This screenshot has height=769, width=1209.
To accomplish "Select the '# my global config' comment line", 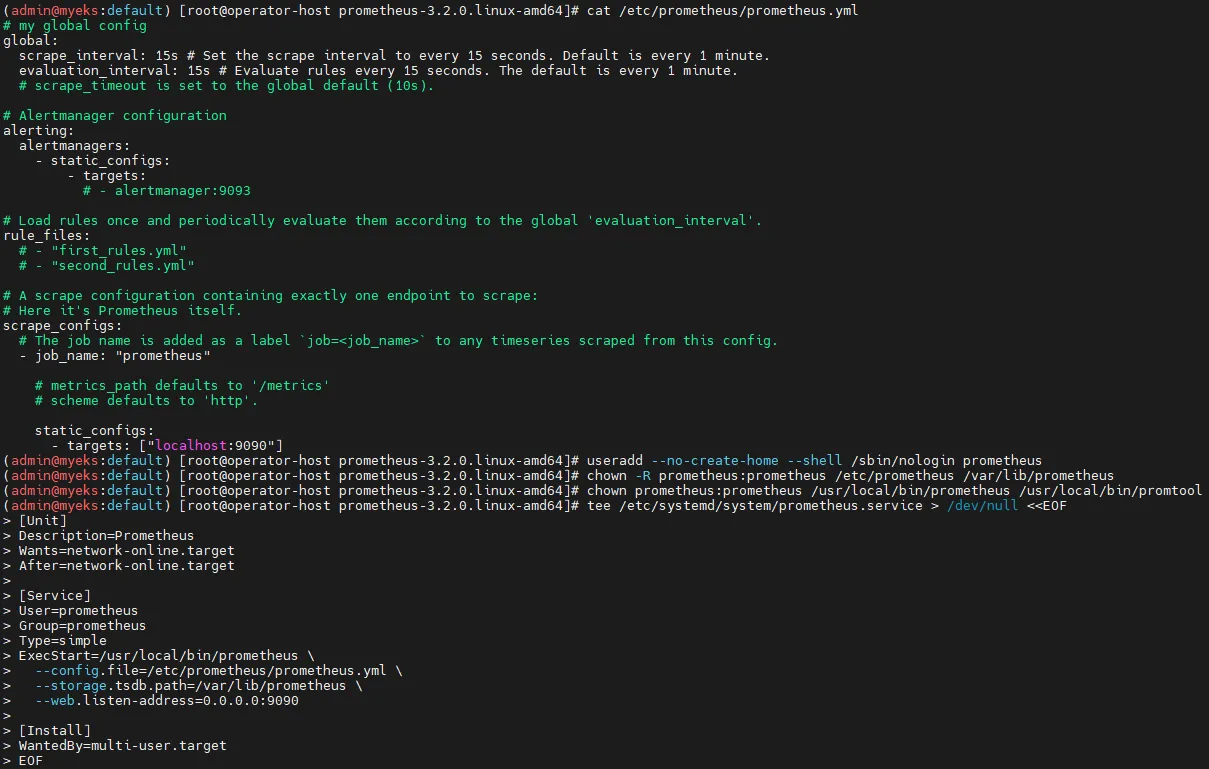I will [x=75, y=25].
